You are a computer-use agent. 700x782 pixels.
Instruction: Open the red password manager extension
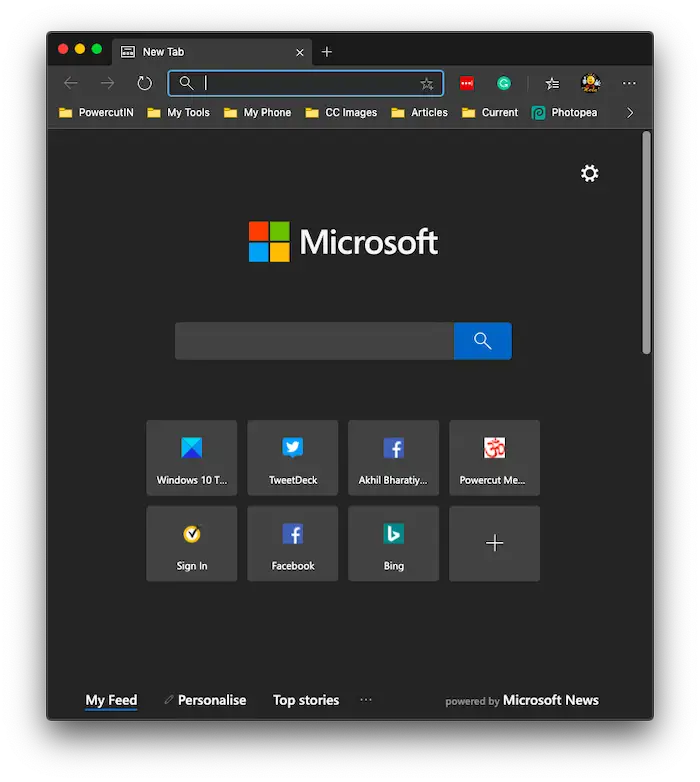467,83
